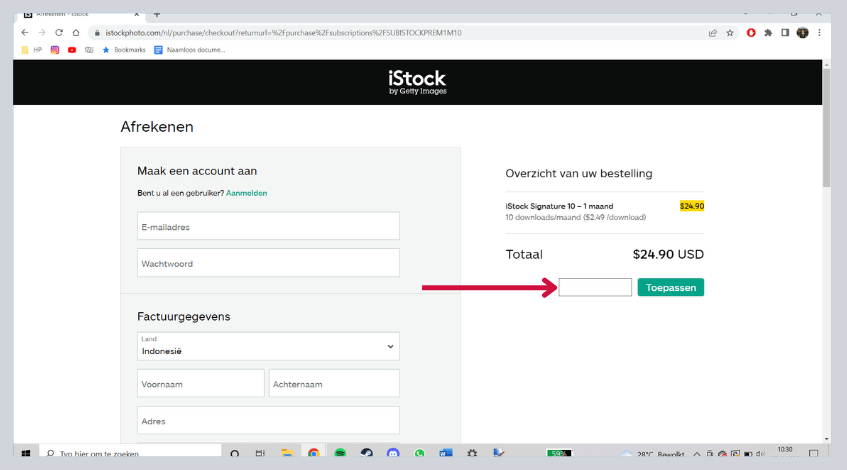Open the extensions puzzle icon
This screenshot has height=470, width=847.
coord(768,33)
